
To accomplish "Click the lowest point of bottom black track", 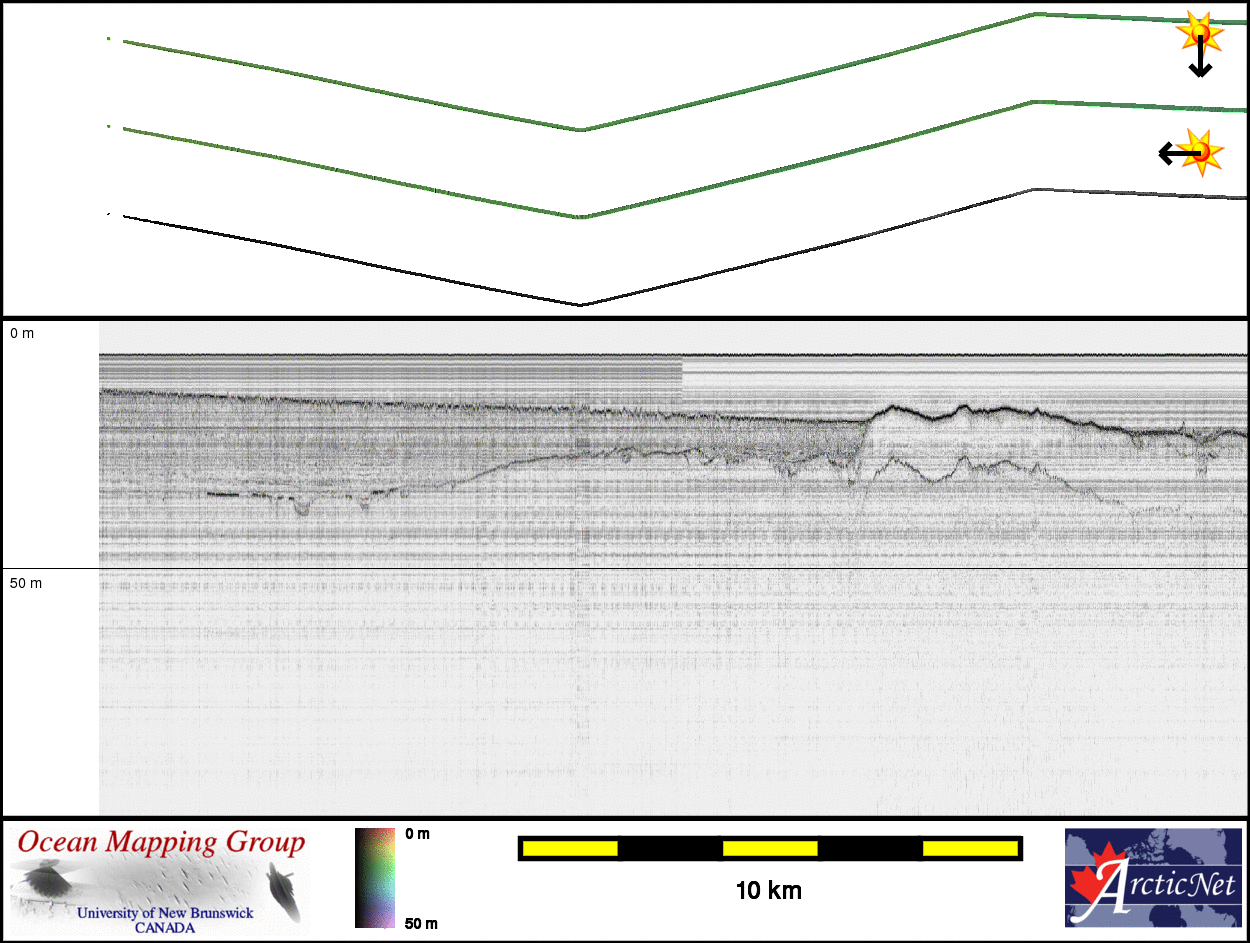I will [581, 305].
